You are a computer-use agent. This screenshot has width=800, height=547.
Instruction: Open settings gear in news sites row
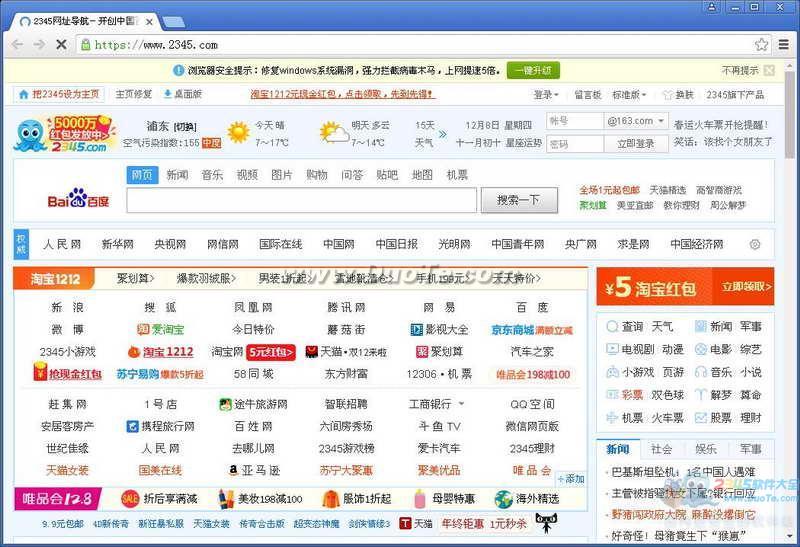click(755, 244)
